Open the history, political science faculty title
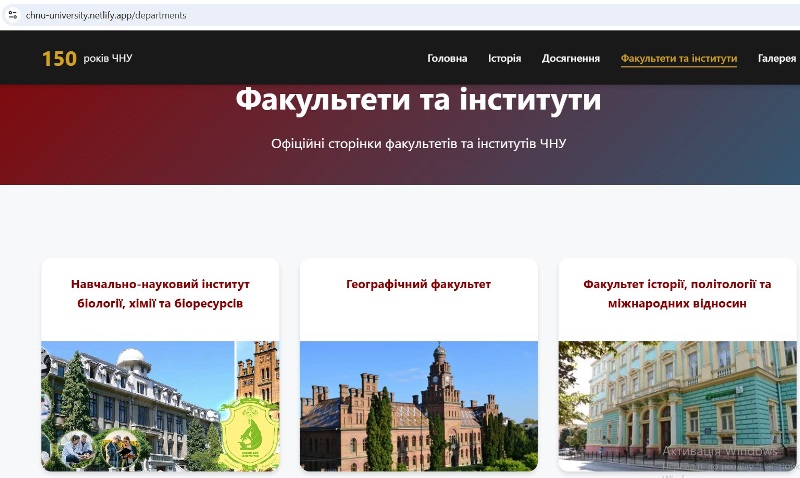 coord(677,294)
